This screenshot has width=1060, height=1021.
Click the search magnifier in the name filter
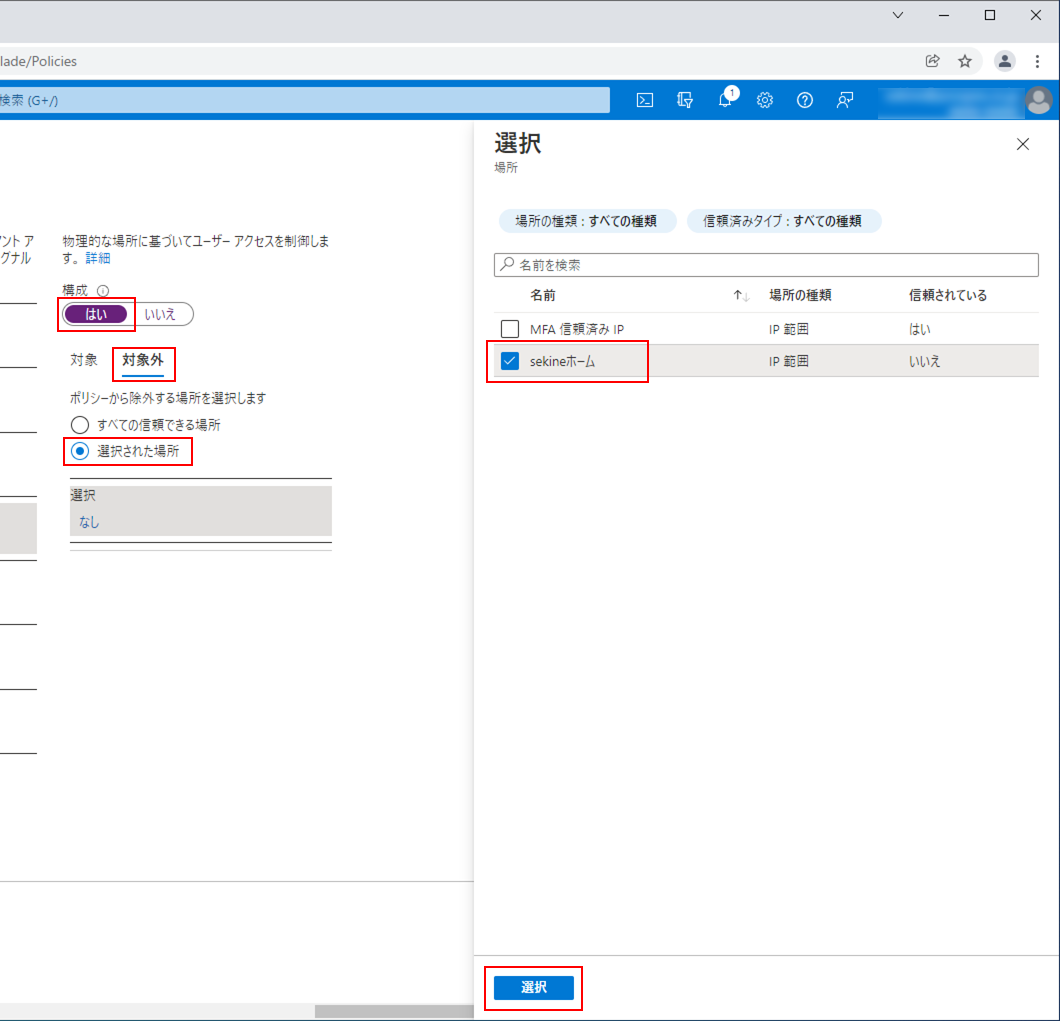tap(507, 264)
